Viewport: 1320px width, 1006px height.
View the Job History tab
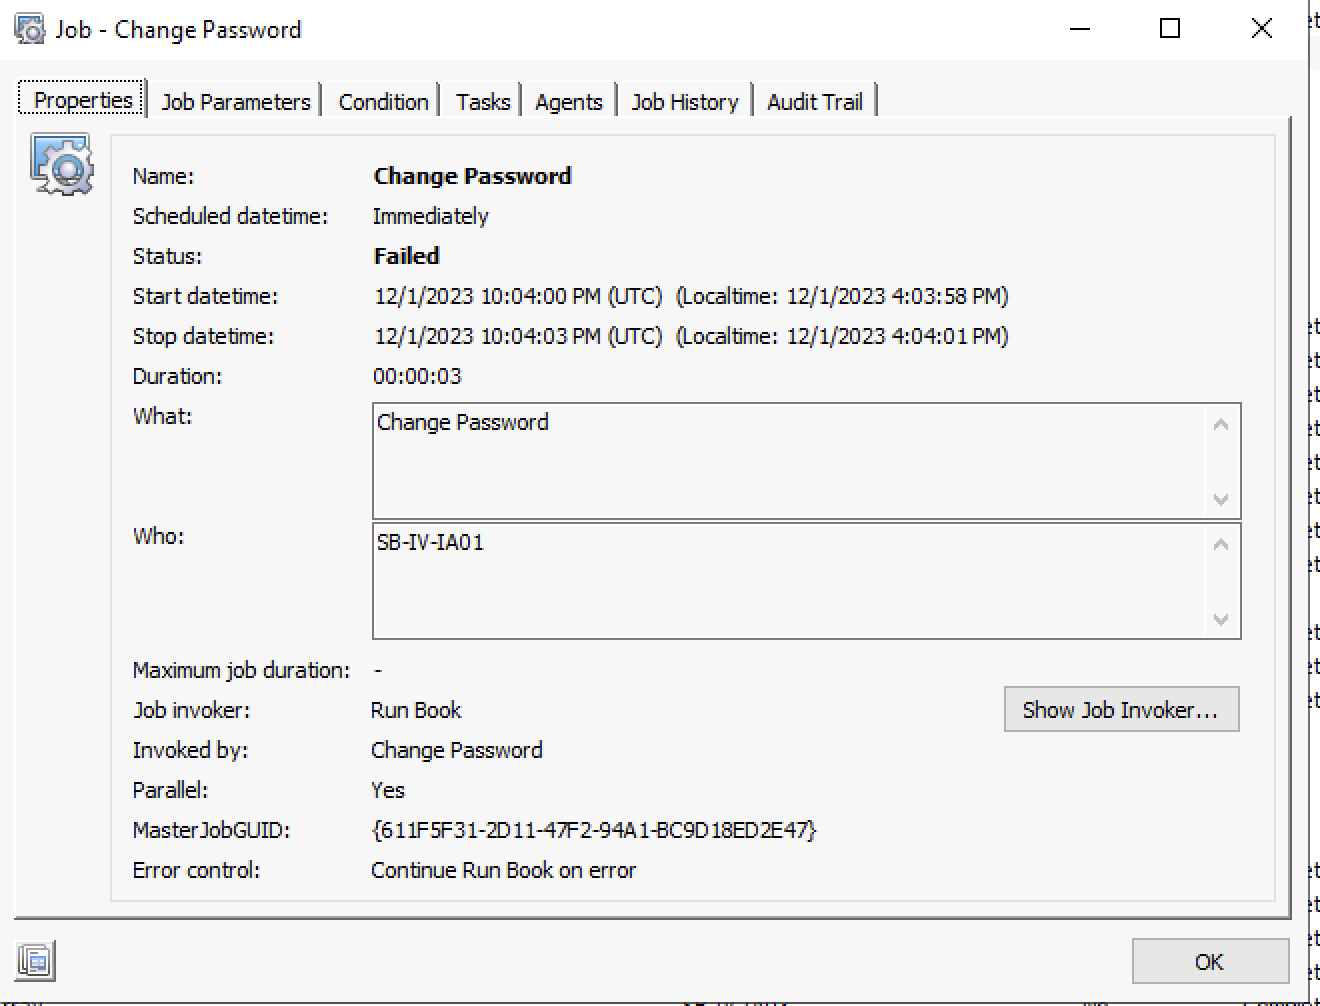(x=685, y=102)
